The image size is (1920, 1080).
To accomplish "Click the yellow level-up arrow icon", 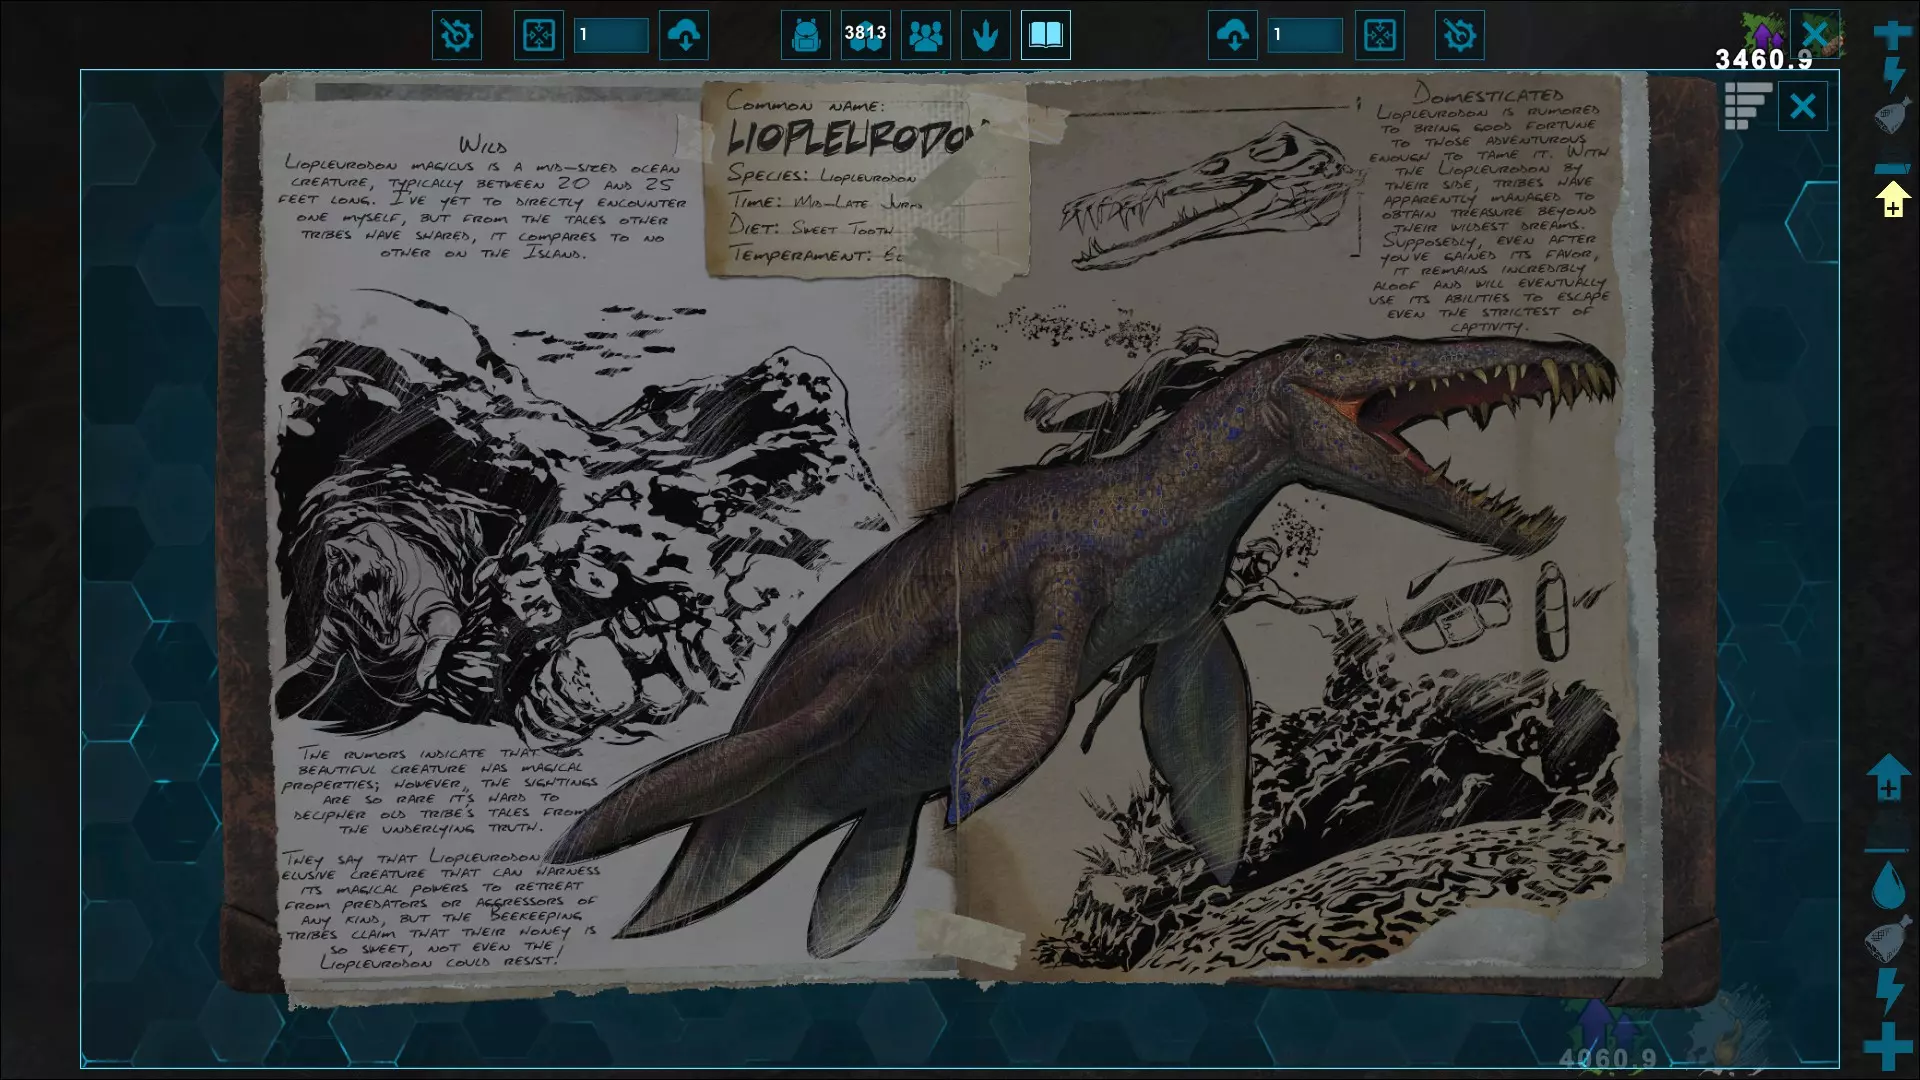I will (1892, 198).
